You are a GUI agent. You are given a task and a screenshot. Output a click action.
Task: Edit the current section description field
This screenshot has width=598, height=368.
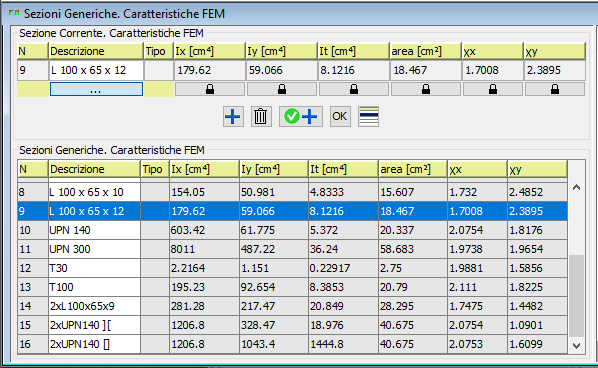(96, 70)
